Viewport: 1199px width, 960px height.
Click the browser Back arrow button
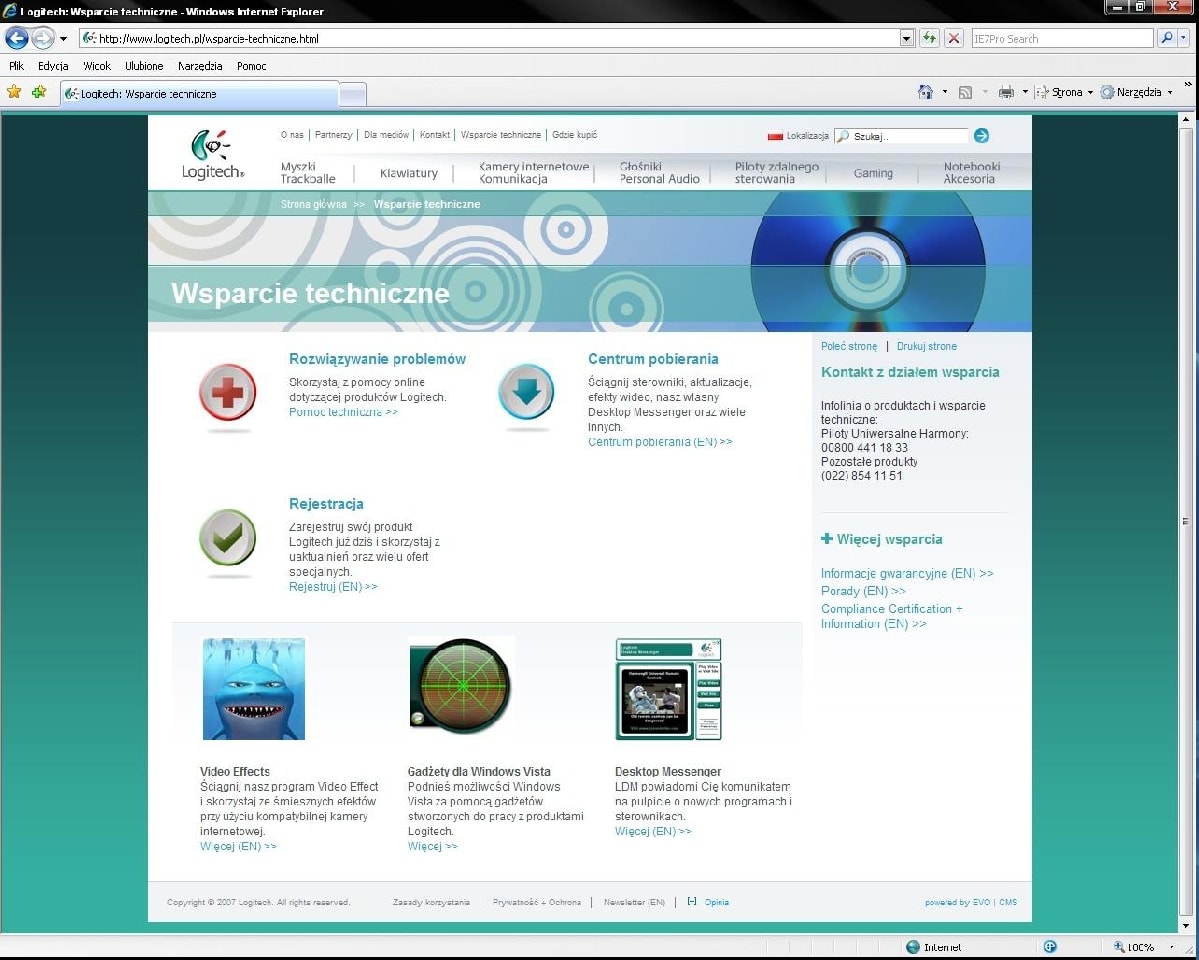(17, 37)
